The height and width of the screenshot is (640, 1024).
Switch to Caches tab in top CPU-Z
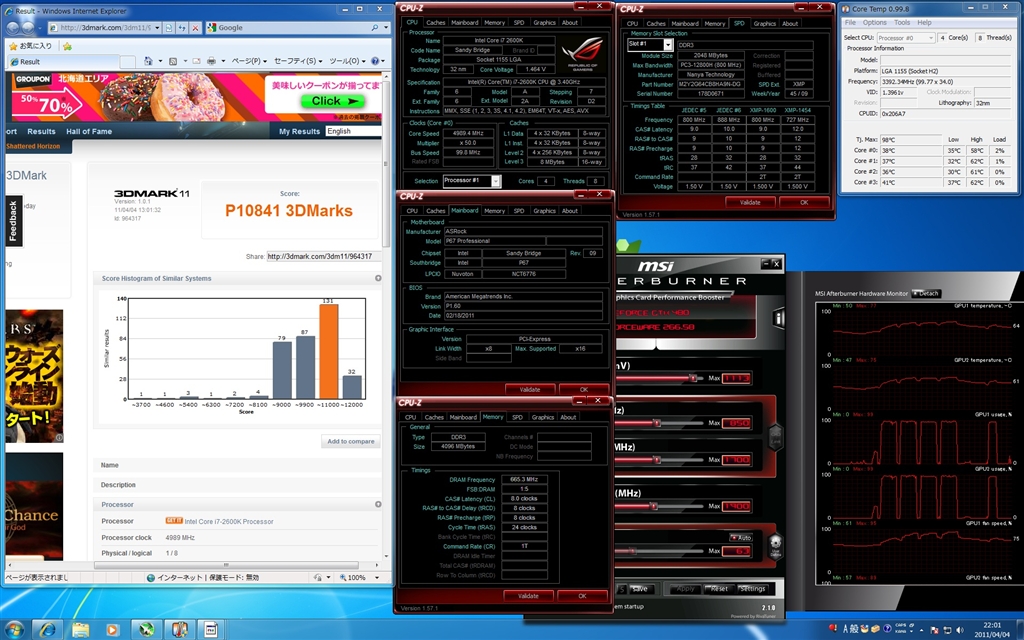[x=436, y=22]
